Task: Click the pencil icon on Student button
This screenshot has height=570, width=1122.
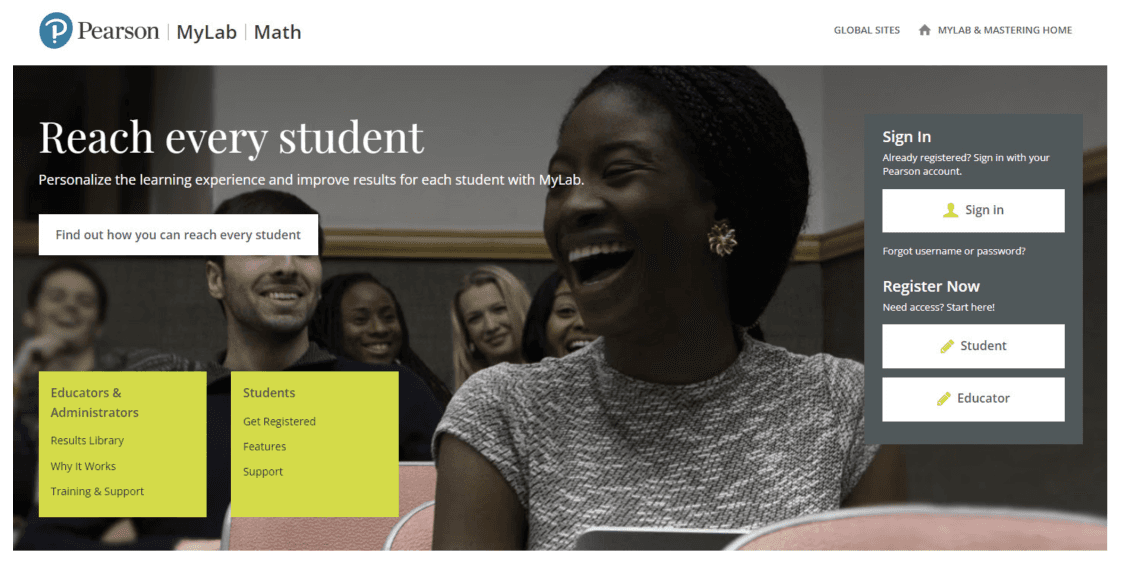Action: [x=947, y=346]
